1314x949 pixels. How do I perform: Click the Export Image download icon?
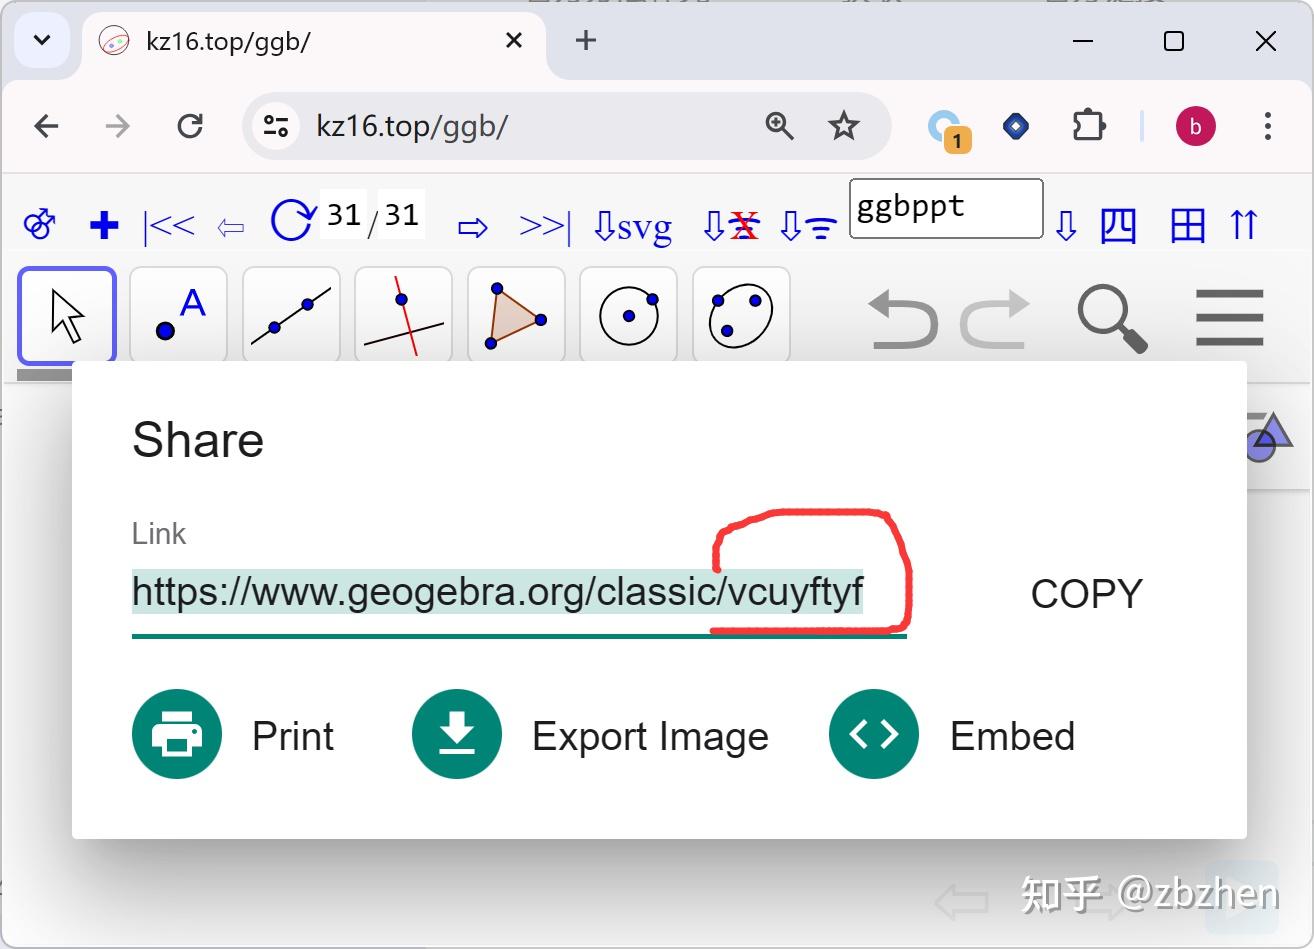(x=456, y=733)
